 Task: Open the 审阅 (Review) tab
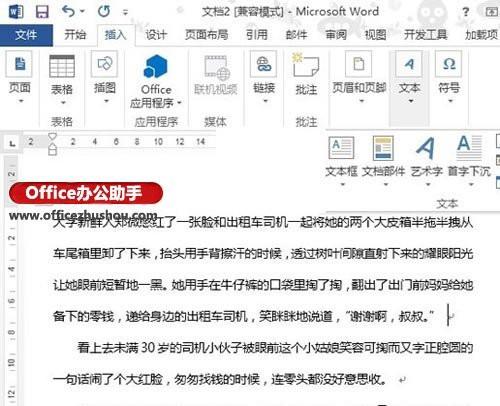click(x=336, y=35)
